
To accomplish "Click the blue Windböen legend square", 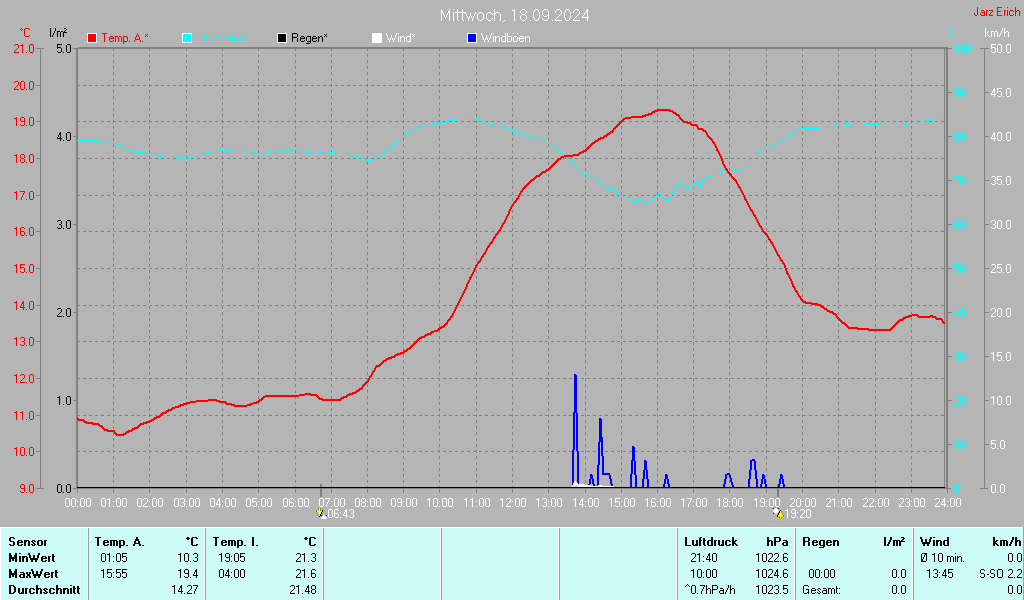I will point(472,38).
